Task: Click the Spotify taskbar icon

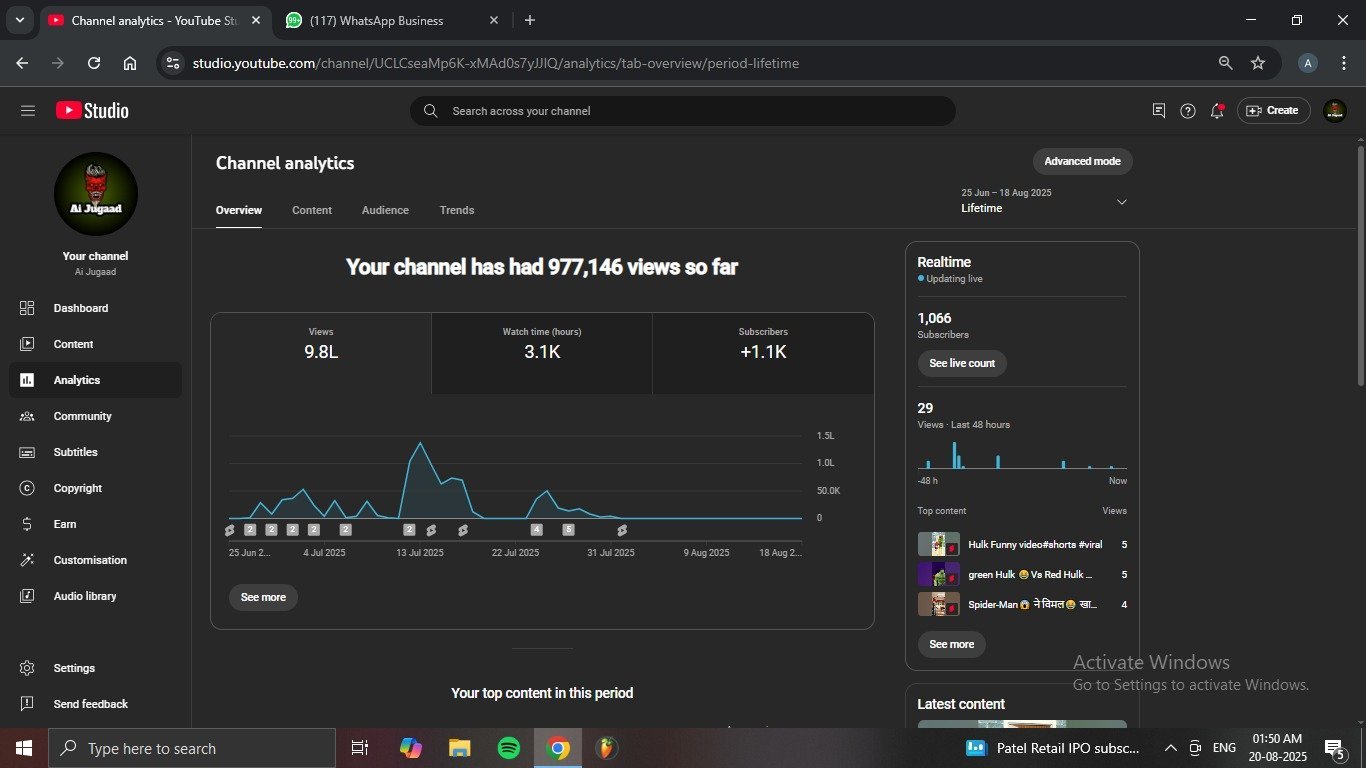Action: (x=508, y=748)
